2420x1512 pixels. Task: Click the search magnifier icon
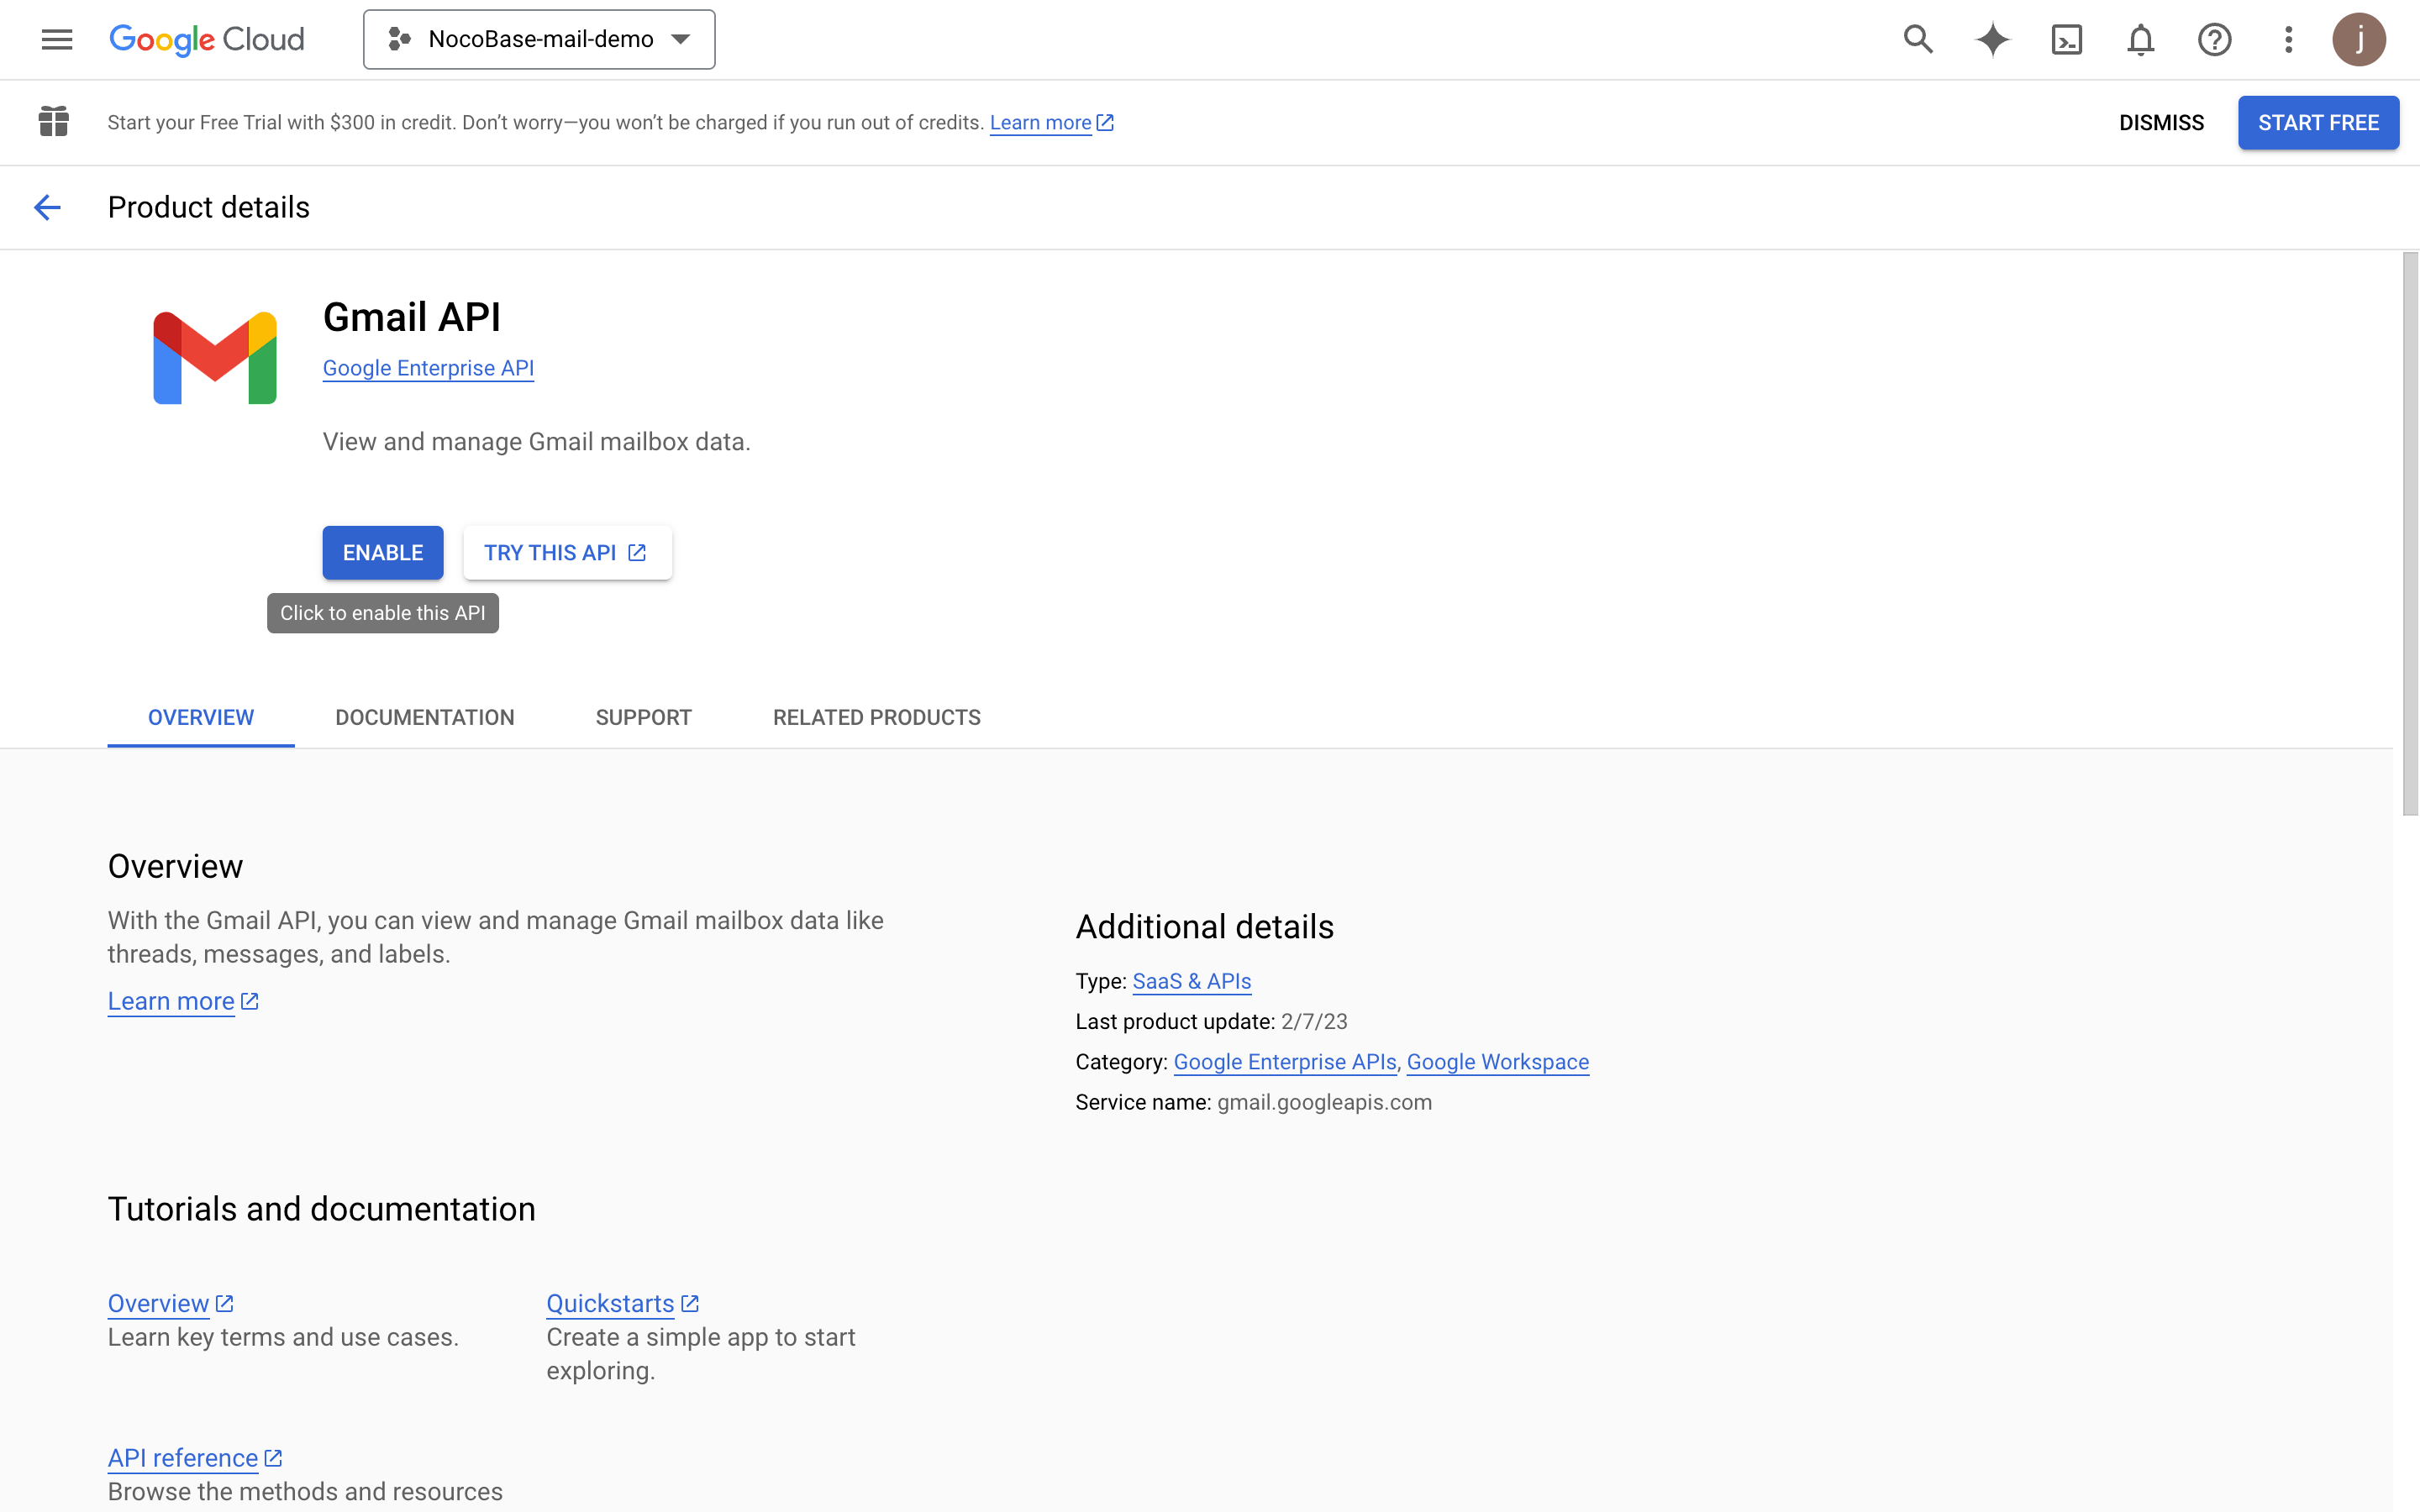click(1917, 39)
